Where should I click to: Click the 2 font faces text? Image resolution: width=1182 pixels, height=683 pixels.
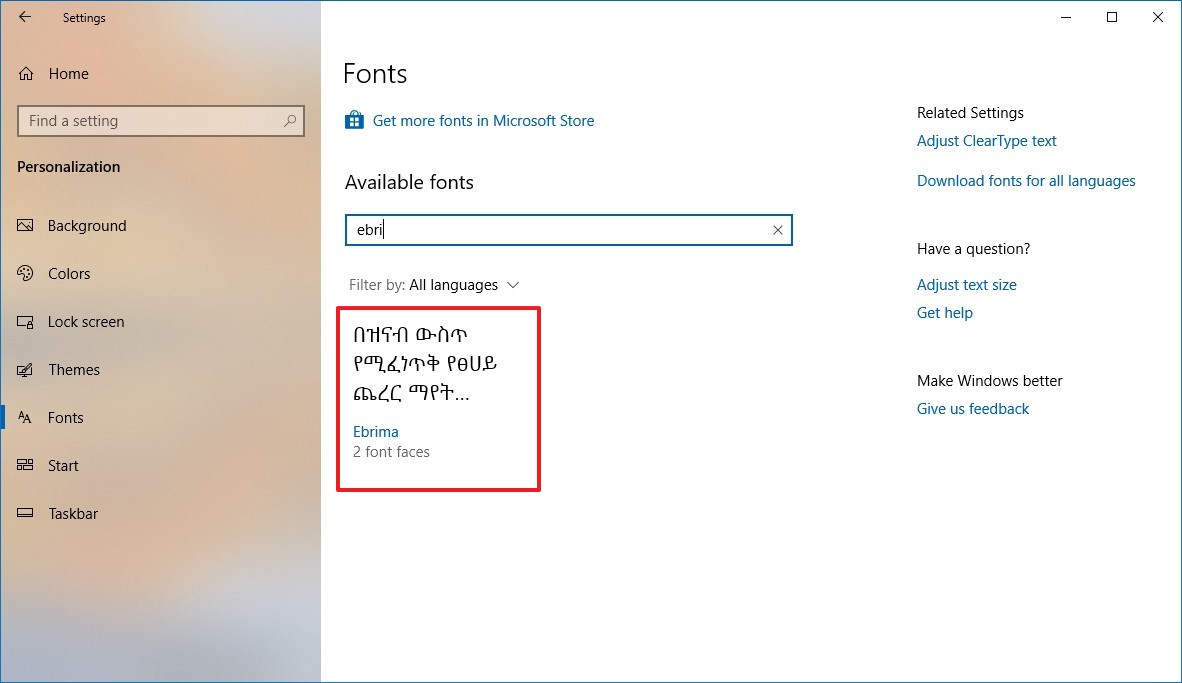391,452
